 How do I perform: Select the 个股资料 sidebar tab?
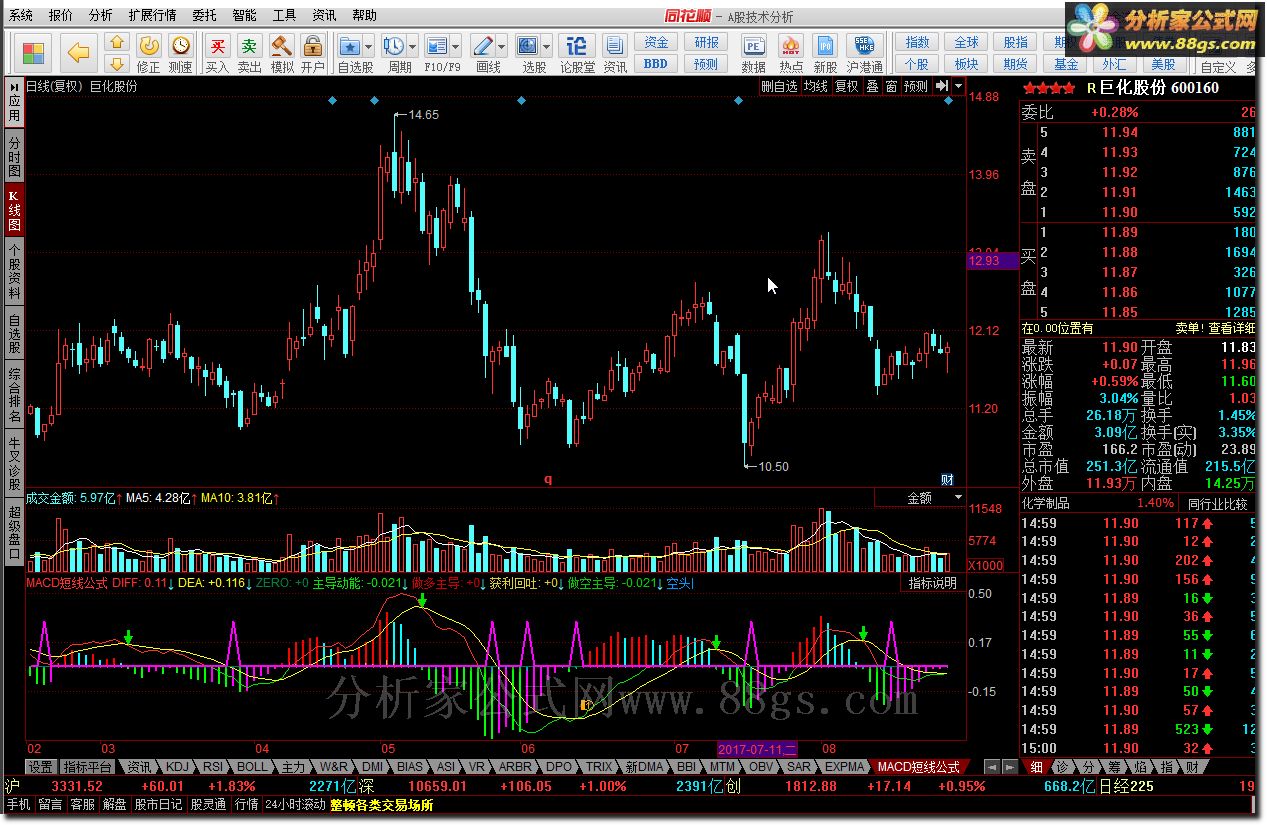[x=14, y=271]
